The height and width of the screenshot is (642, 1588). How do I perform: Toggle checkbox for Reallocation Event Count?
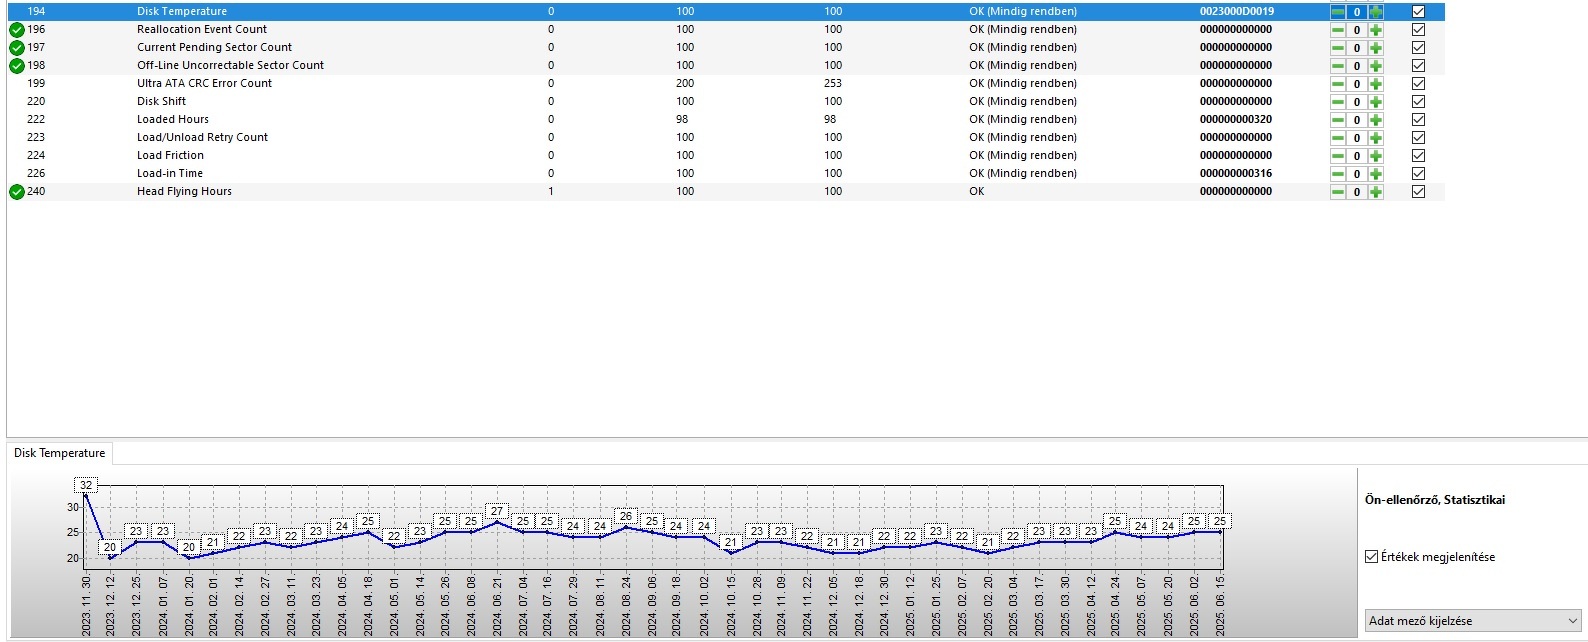[x=1418, y=30]
